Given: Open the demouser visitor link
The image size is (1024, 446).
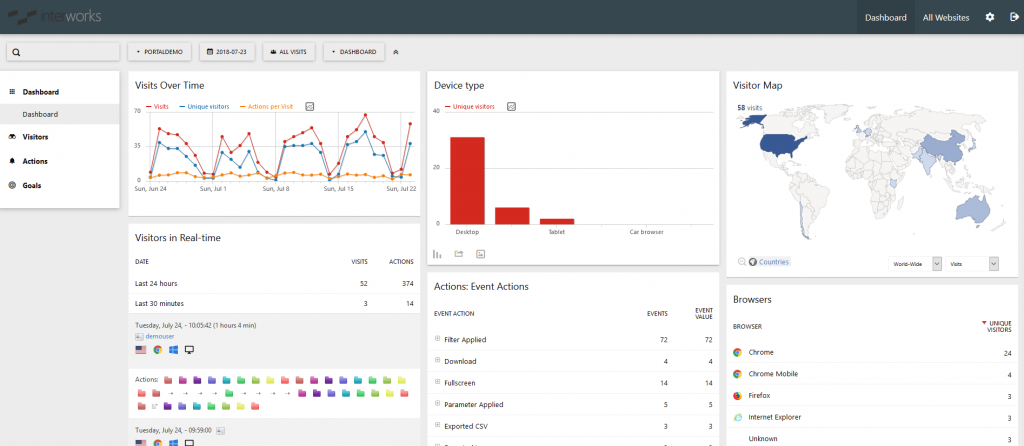Looking at the screenshot, I should [x=159, y=336].
